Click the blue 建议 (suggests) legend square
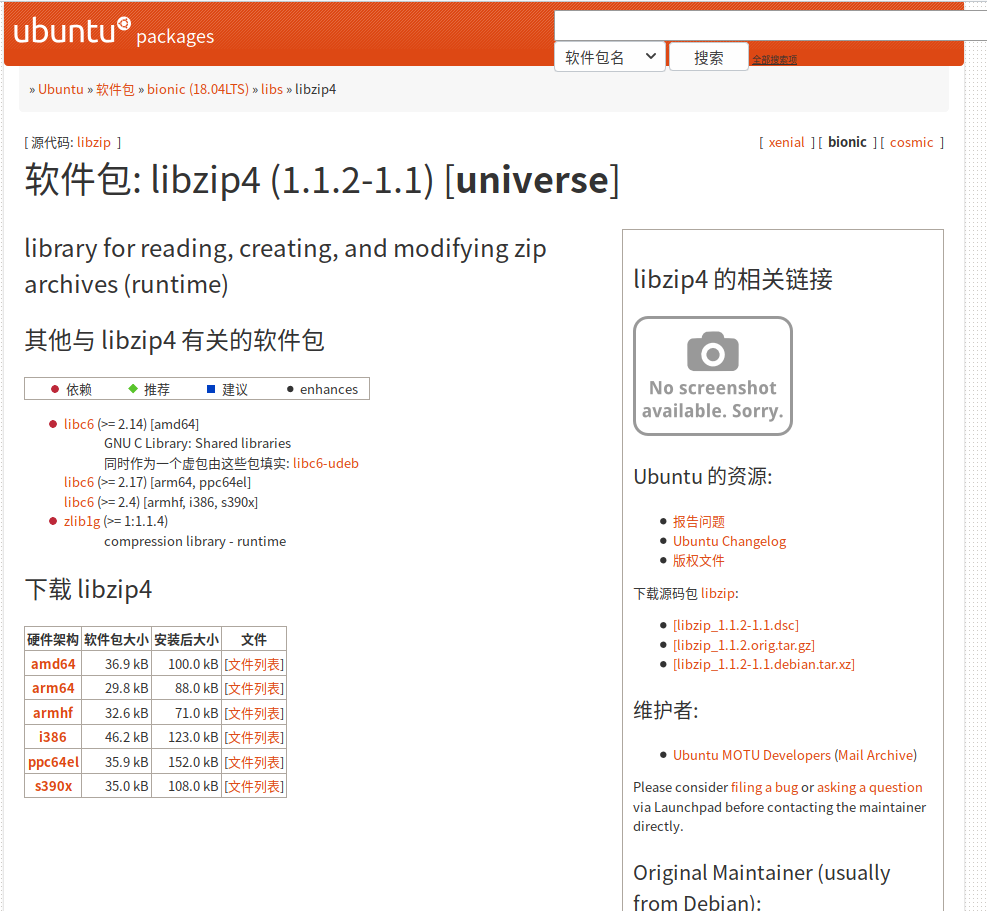 (210, 389)
